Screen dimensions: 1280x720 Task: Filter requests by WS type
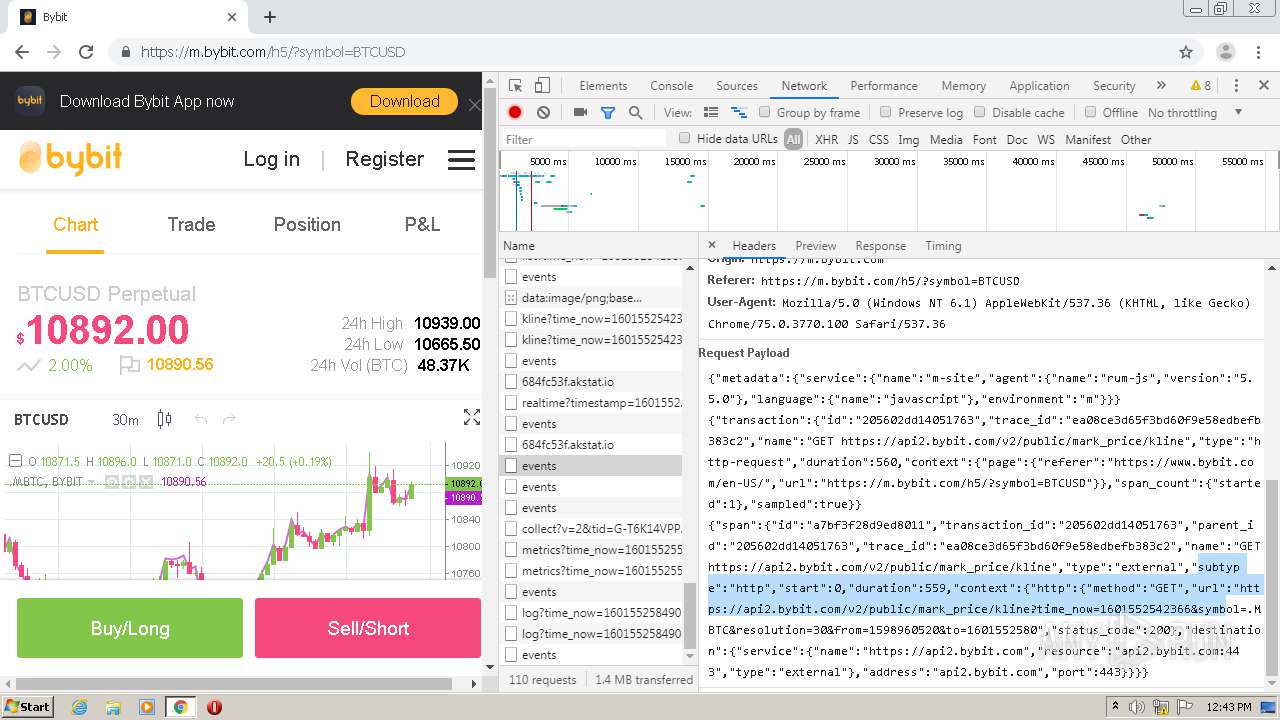coord(1046,140)
